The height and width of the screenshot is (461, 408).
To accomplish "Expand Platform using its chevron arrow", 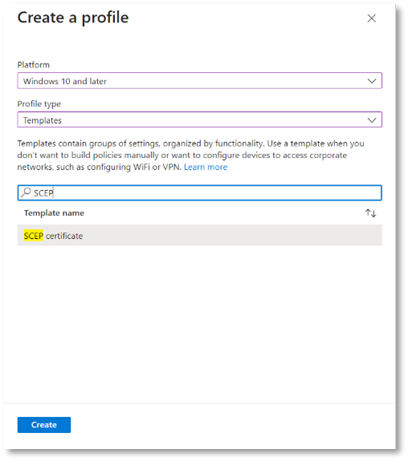I will 372,81.
